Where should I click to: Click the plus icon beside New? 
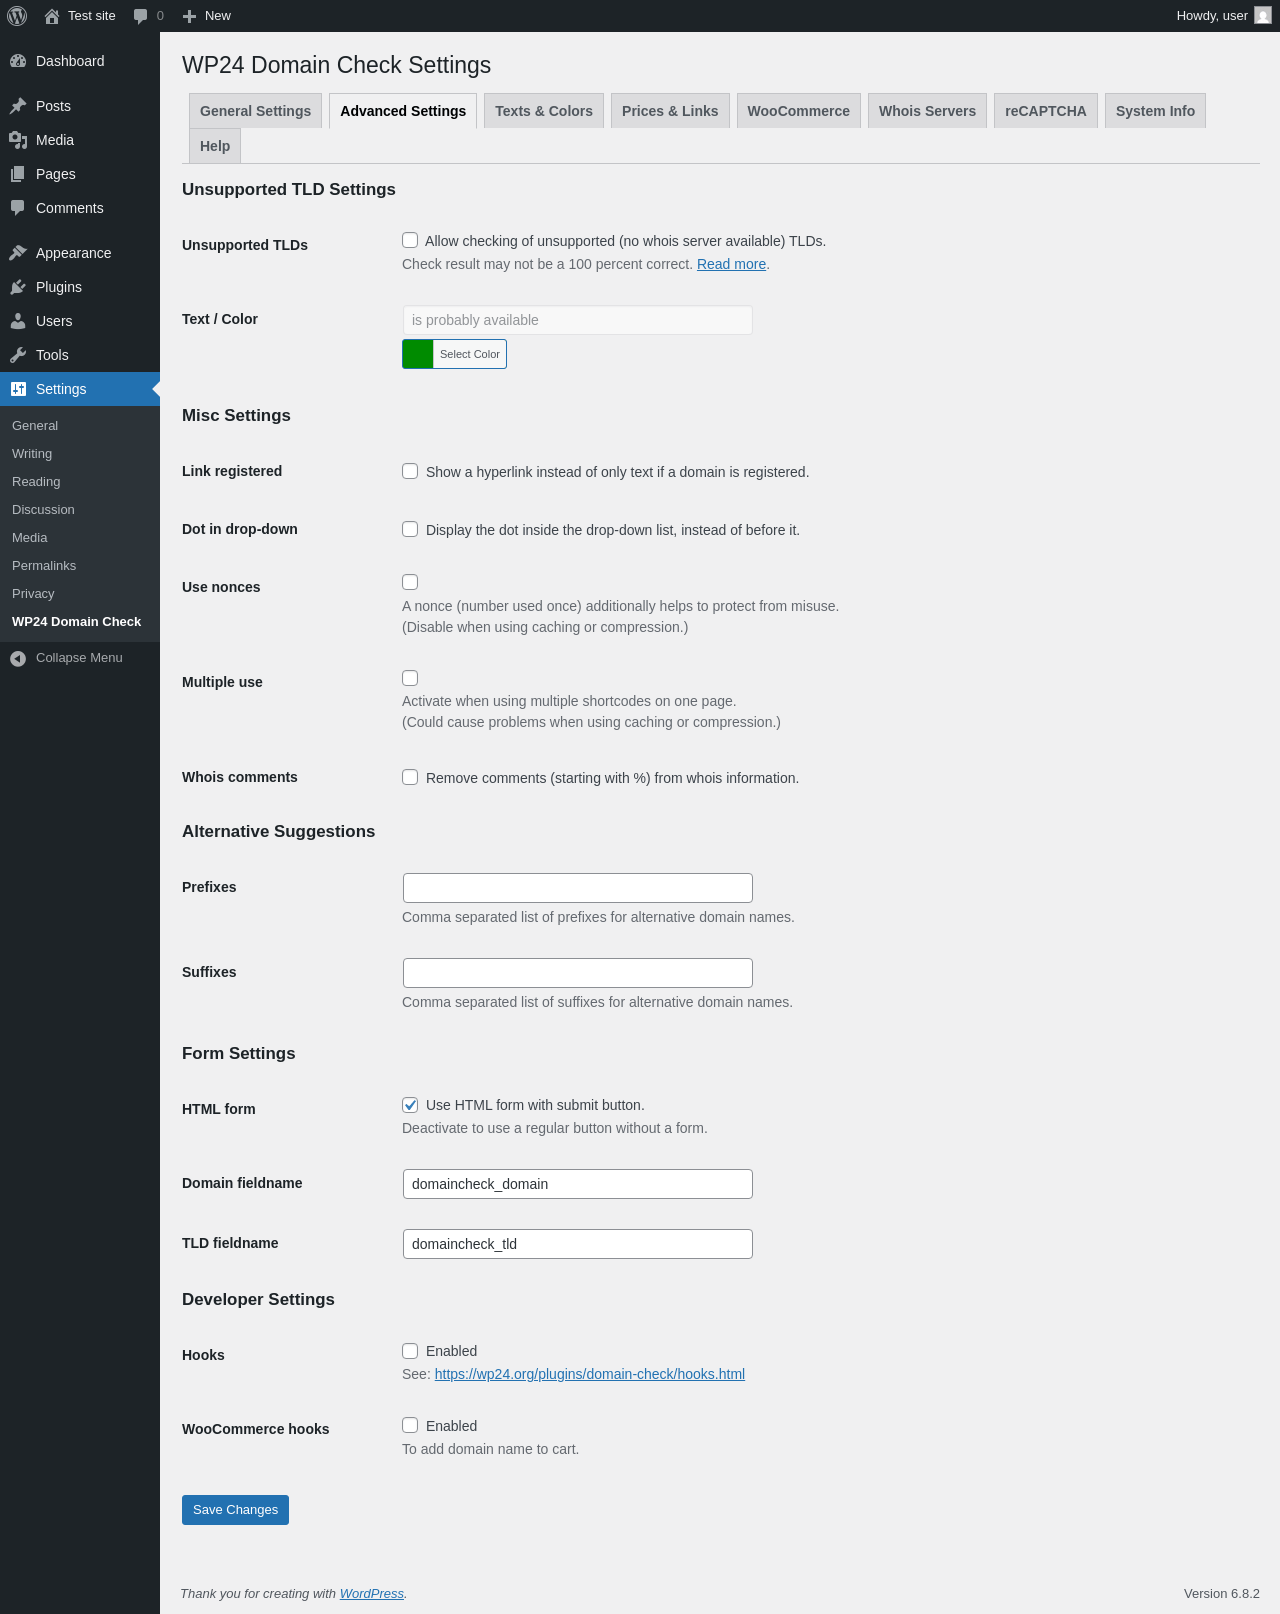[x=189, y=16]
